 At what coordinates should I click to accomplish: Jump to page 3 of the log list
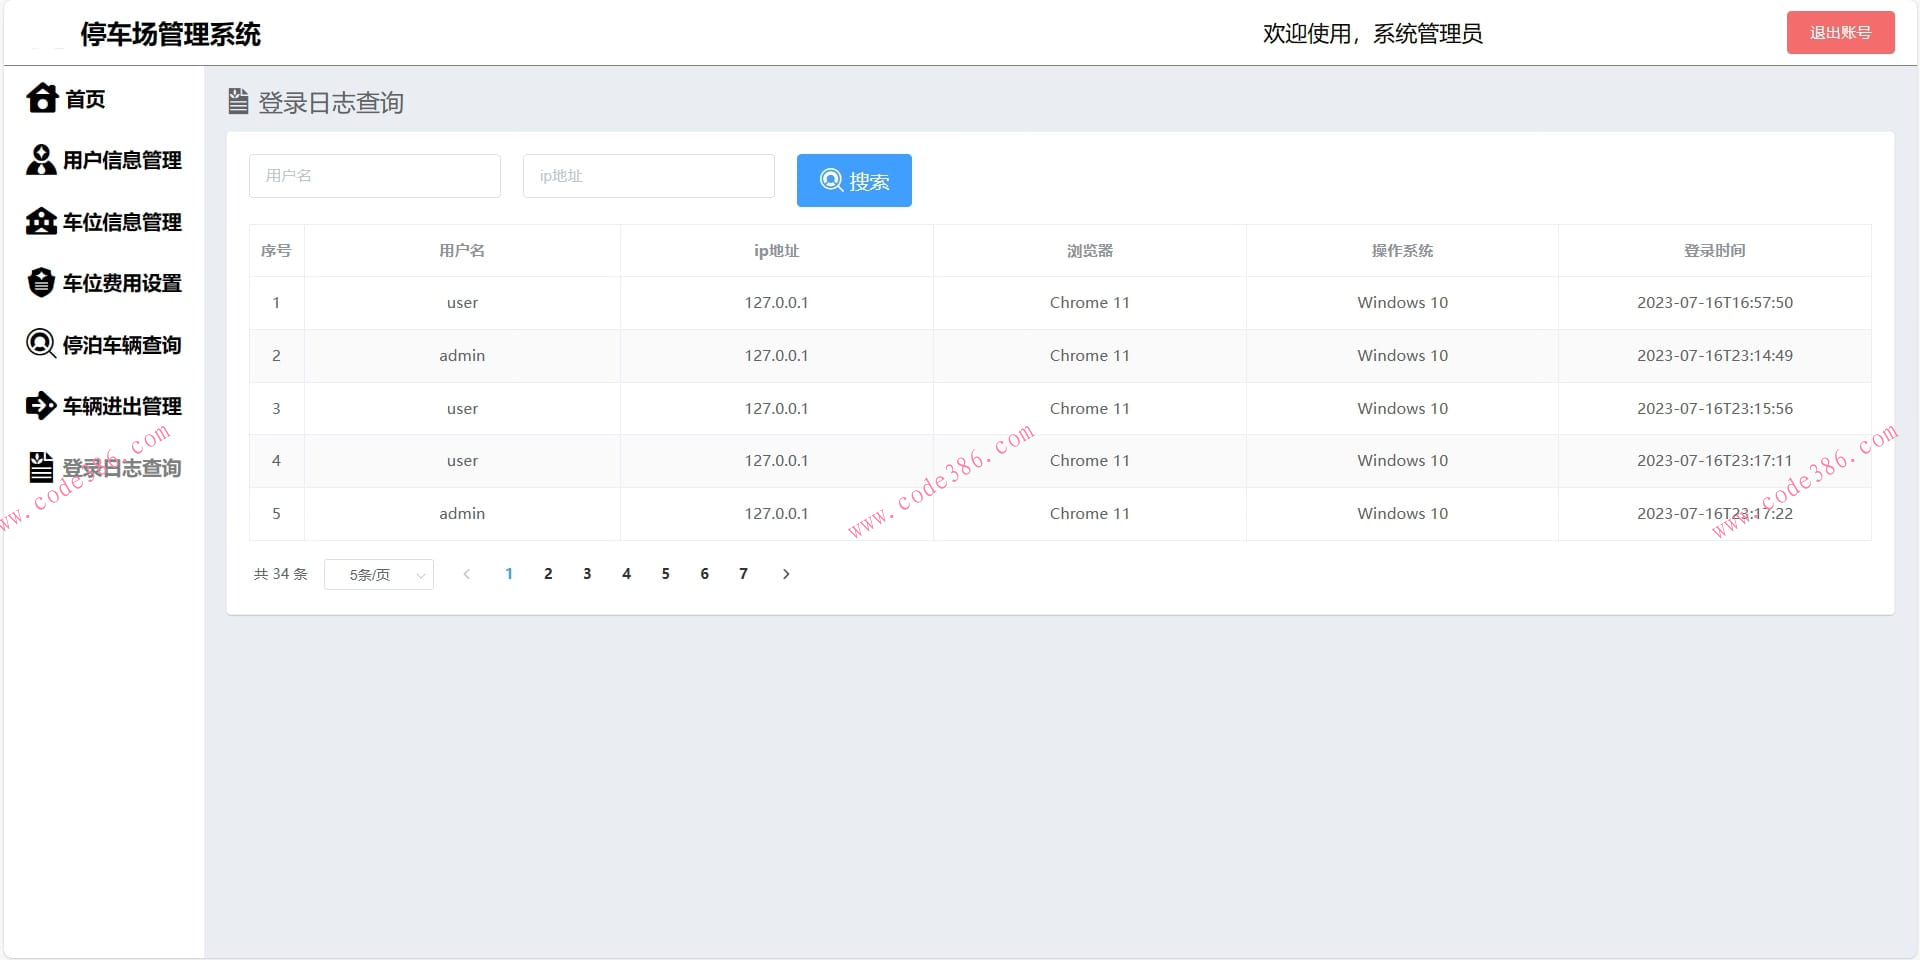point(587,574)
